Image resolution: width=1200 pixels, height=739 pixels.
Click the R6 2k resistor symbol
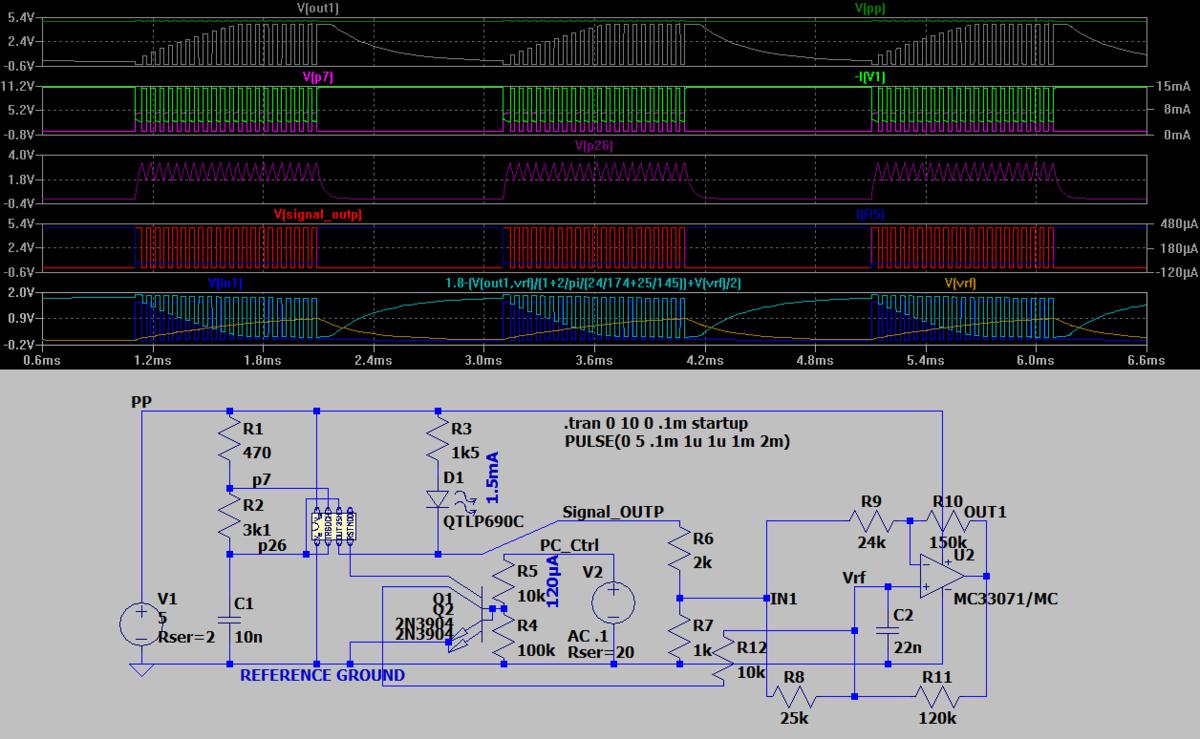(679, 552)
